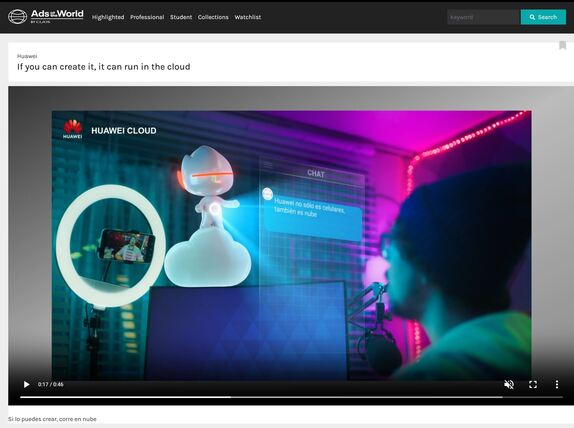Focus the Keyword search field

483,17
